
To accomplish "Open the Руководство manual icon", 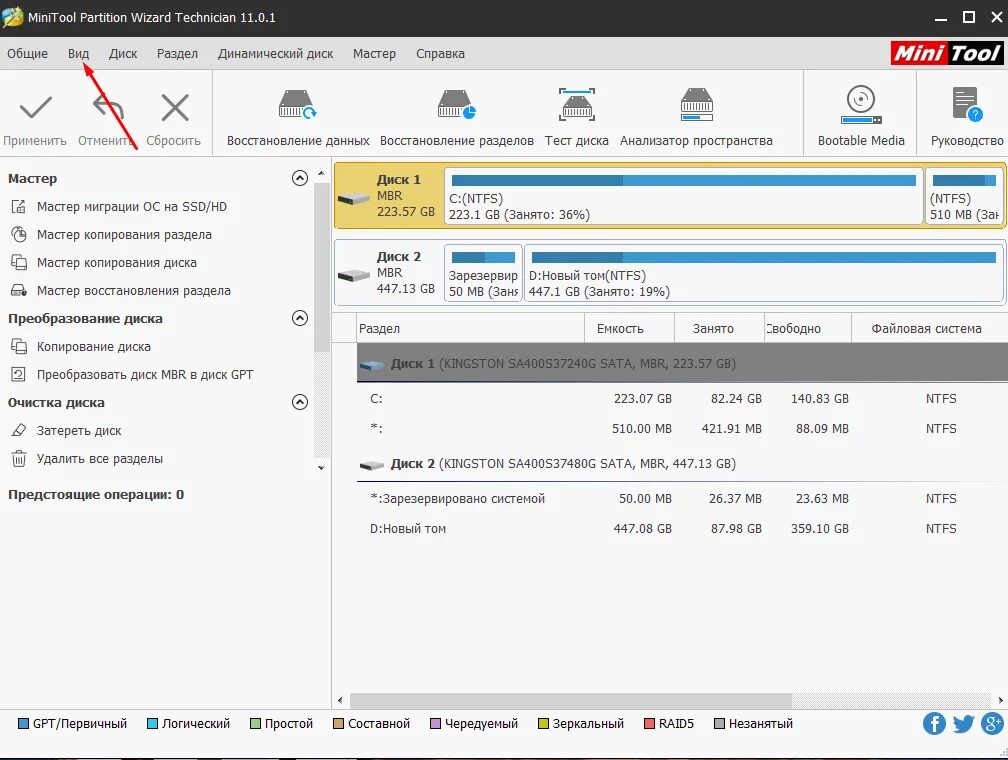I will pos(967,104).
